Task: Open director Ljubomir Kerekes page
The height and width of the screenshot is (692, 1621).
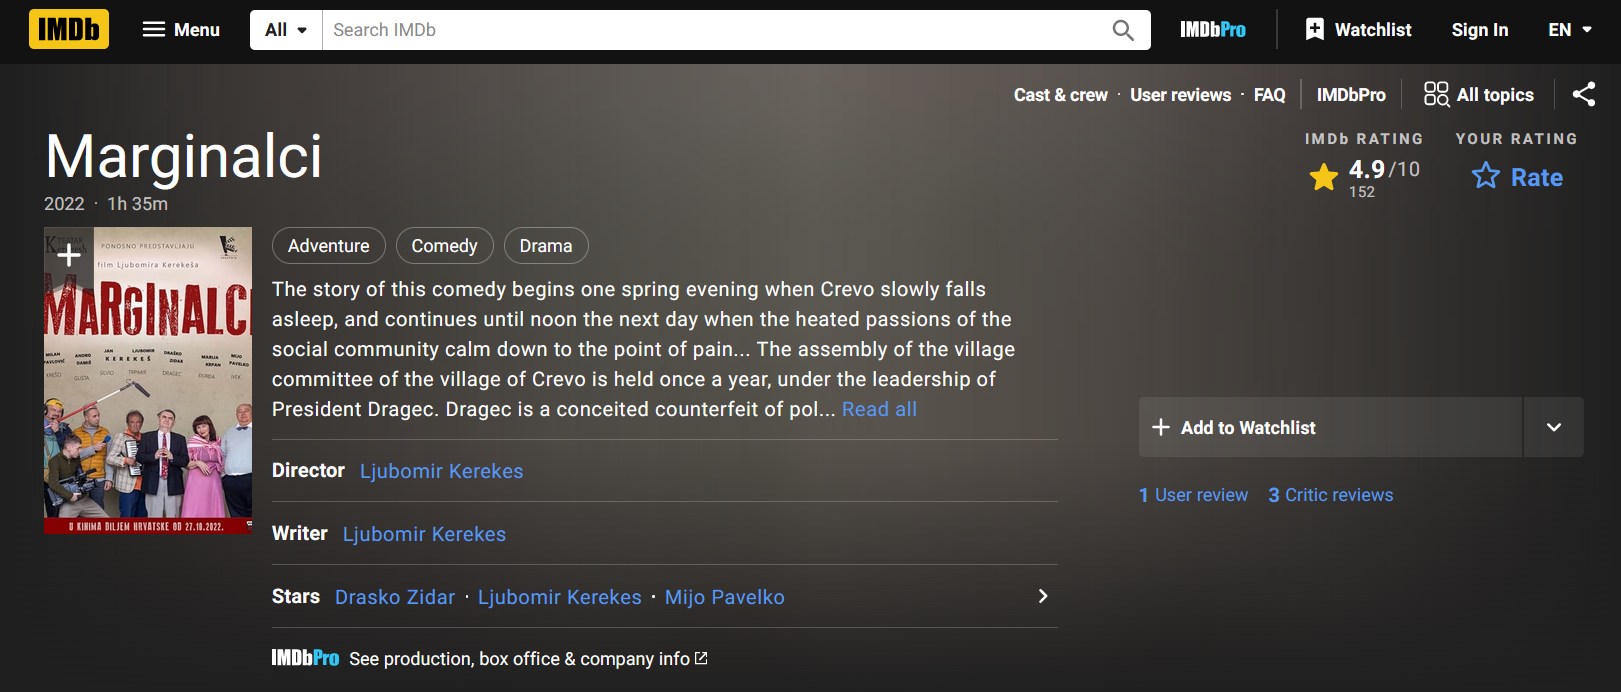Action: (441, 471)
